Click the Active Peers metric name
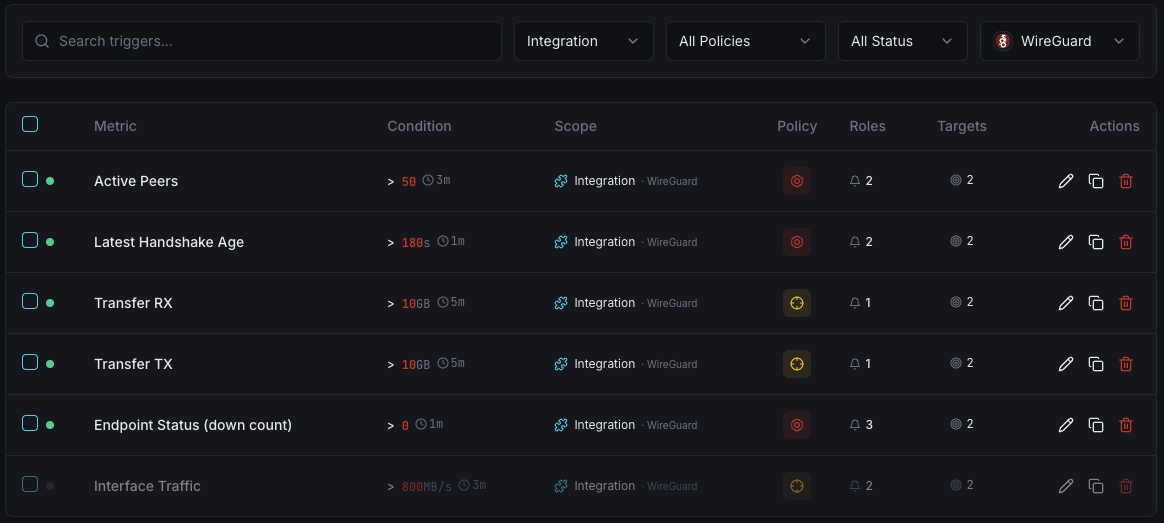The height and width of the screenshot is (523, 1164). [136, 181]
